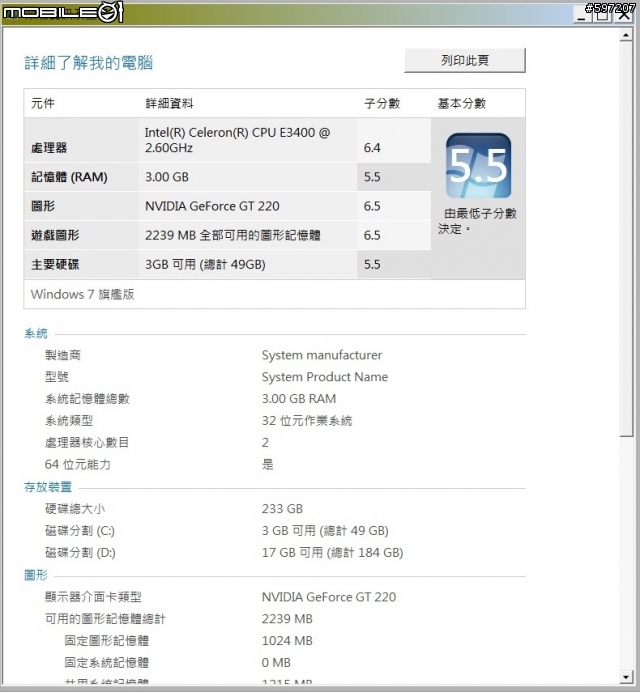Select the 遊戲圖形 row label
This screenshot has height=693, width=640.
coord(55,235)
